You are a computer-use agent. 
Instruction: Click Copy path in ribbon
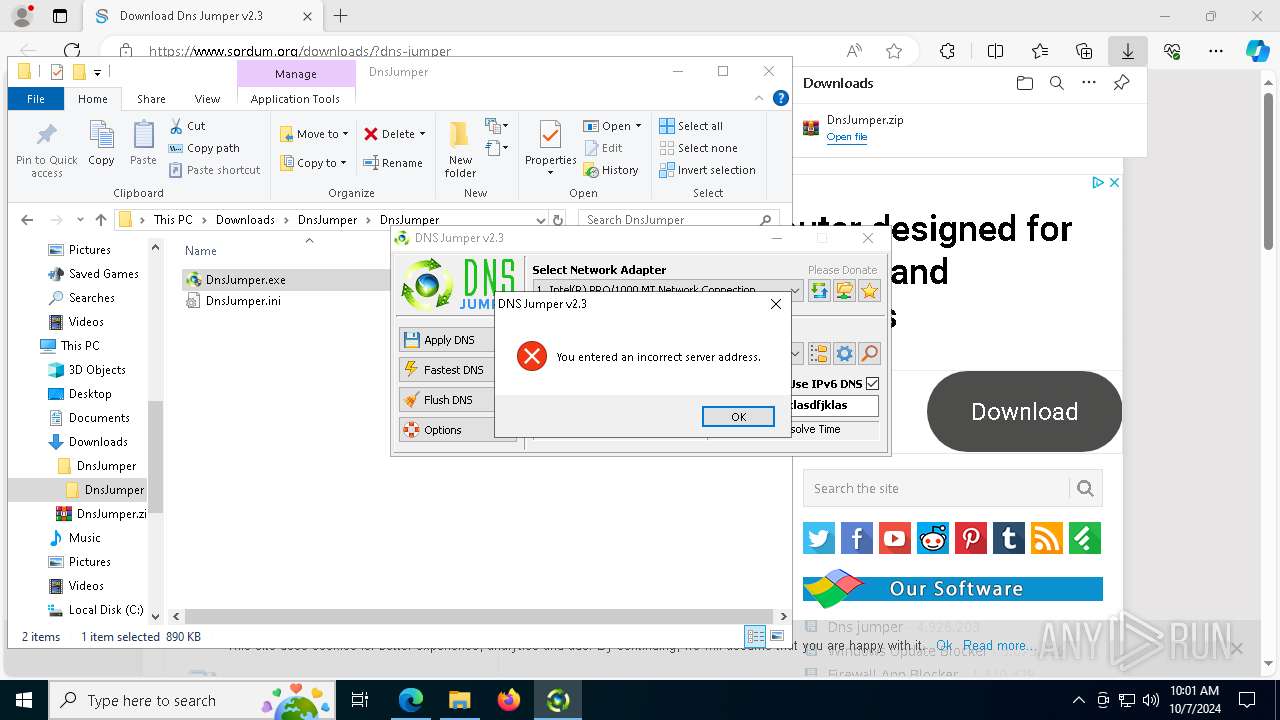(204, 148)
